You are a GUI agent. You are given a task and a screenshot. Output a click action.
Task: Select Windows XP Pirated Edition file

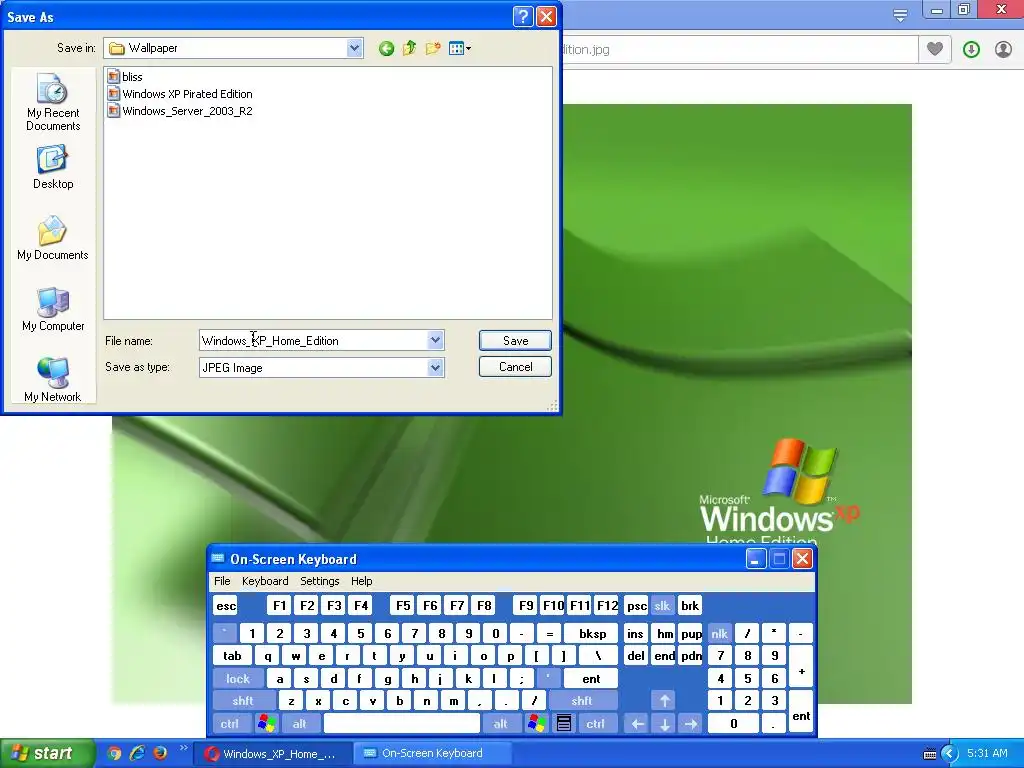click(x=180, y=93)
